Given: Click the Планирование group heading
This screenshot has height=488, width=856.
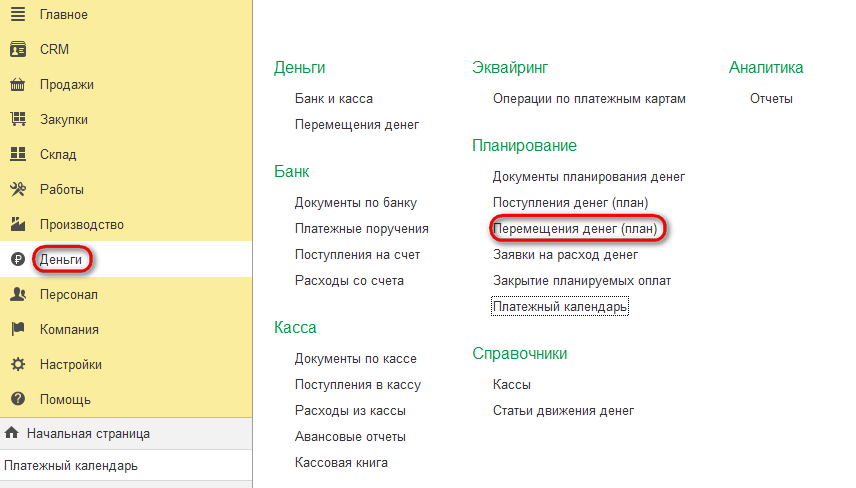Looking at the screenshot, I should [x=525, y=146].
